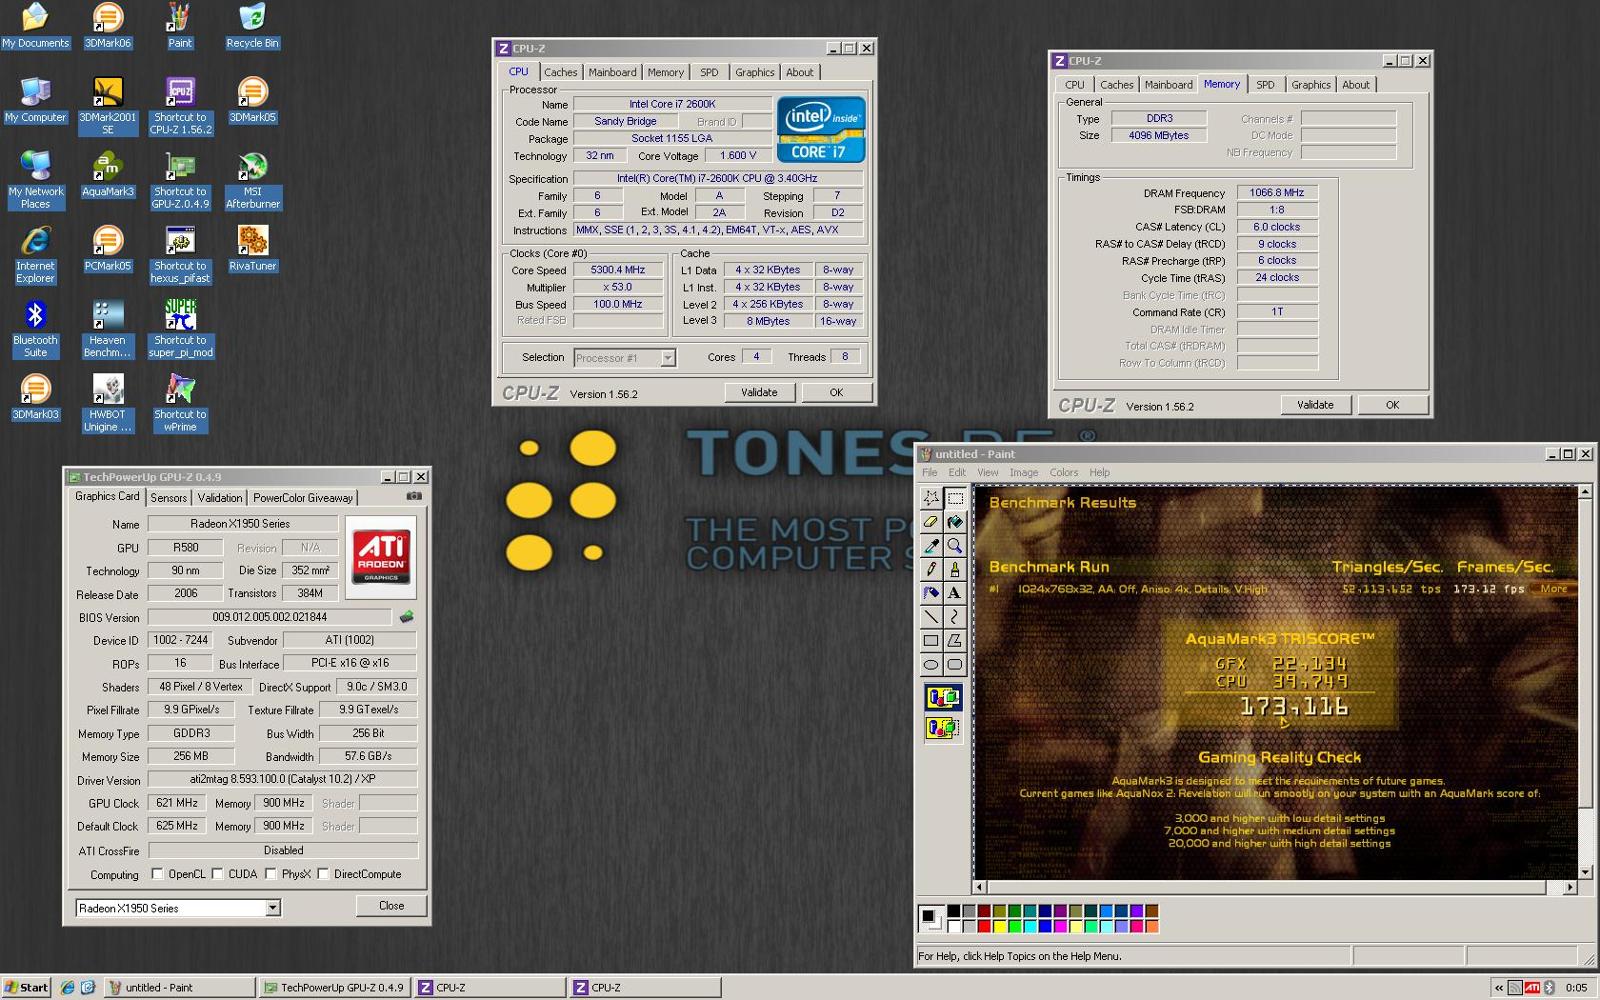
Task: Click GPU-Z screenshot camera icon
Action: point(414,496)
